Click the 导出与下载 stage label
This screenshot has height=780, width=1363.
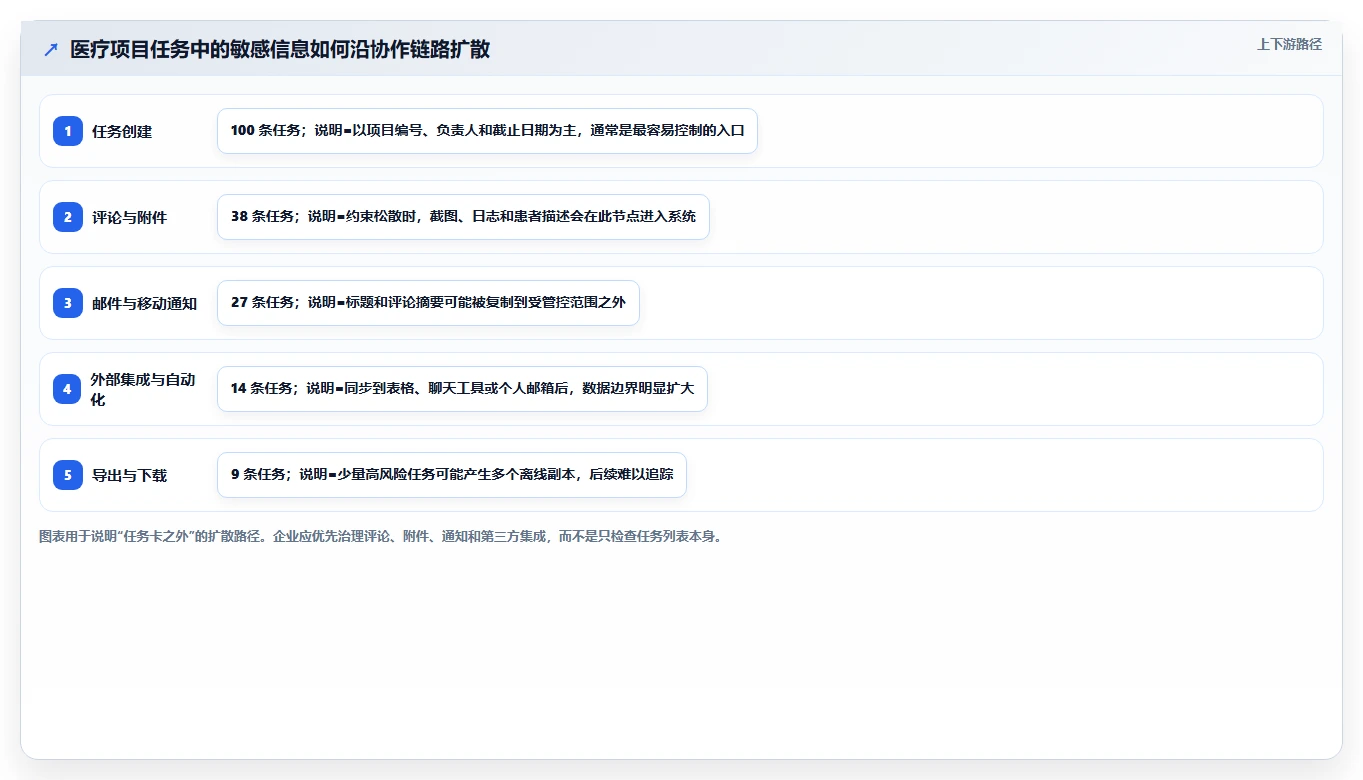tap(130, 475)
